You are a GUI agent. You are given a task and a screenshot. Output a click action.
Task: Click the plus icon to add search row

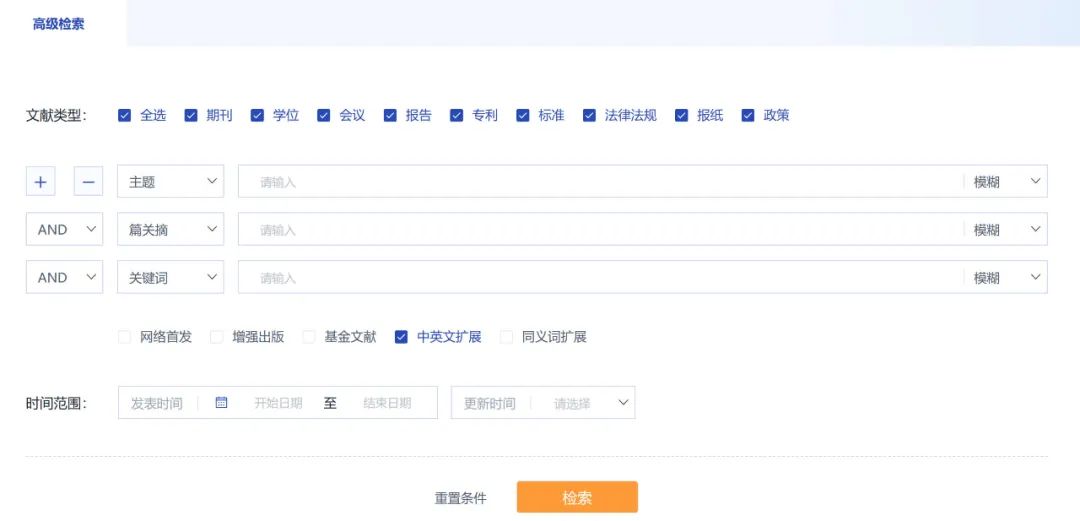click(40, 182)
